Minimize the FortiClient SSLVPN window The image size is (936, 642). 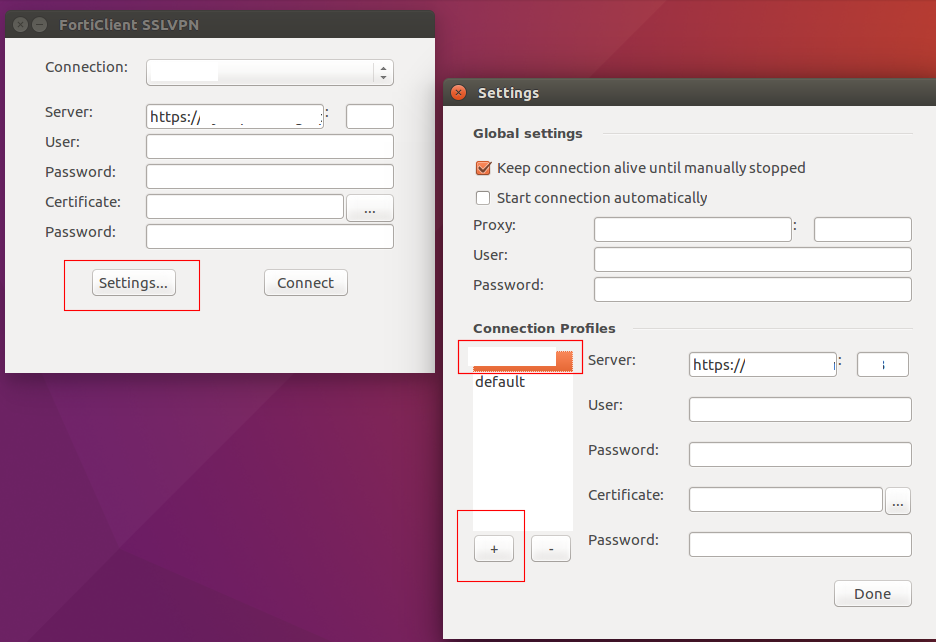39,24
